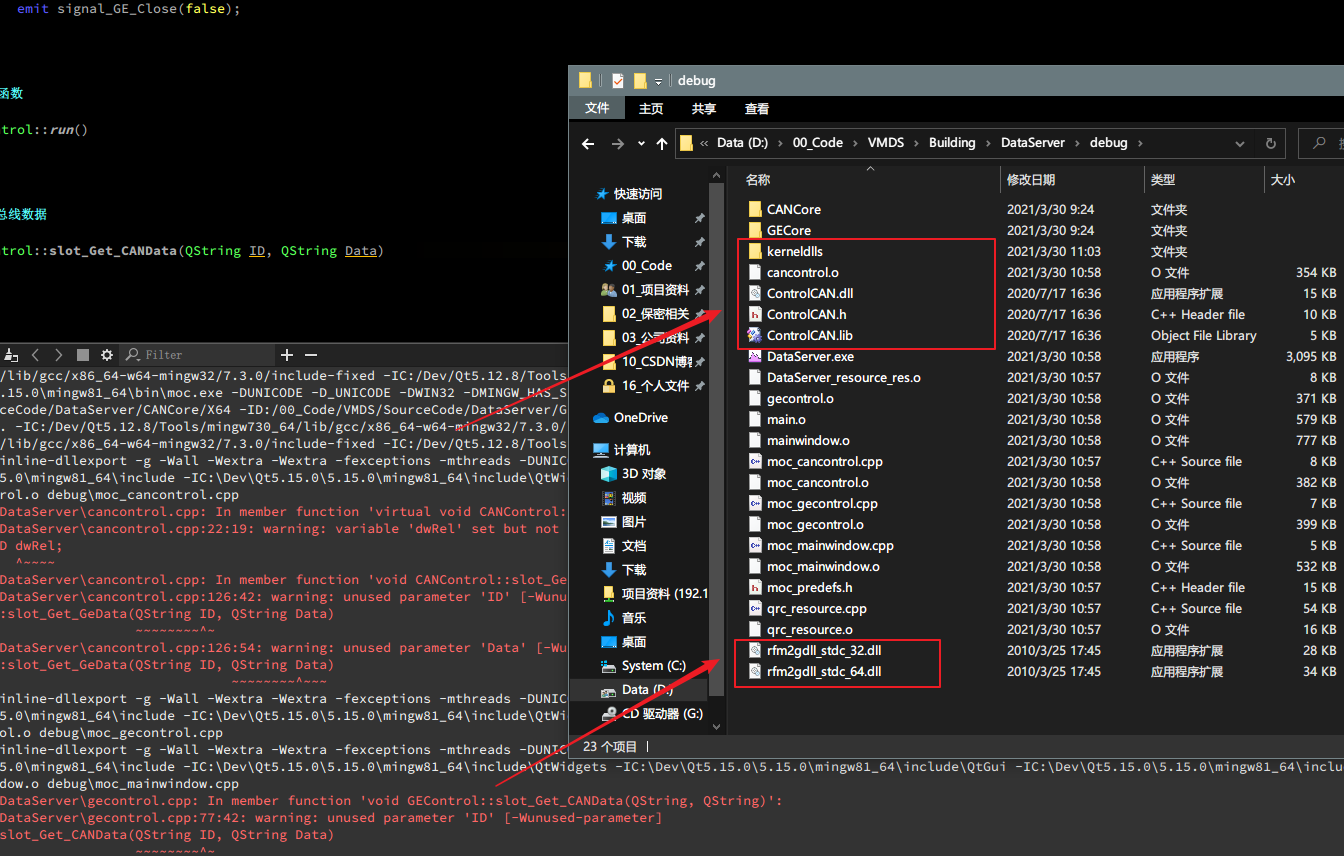The image size is (1344, 856).
Task: Select 16_个人文件 locked folder in quick access
Action: pyautogui.click(x=655, y=386)
